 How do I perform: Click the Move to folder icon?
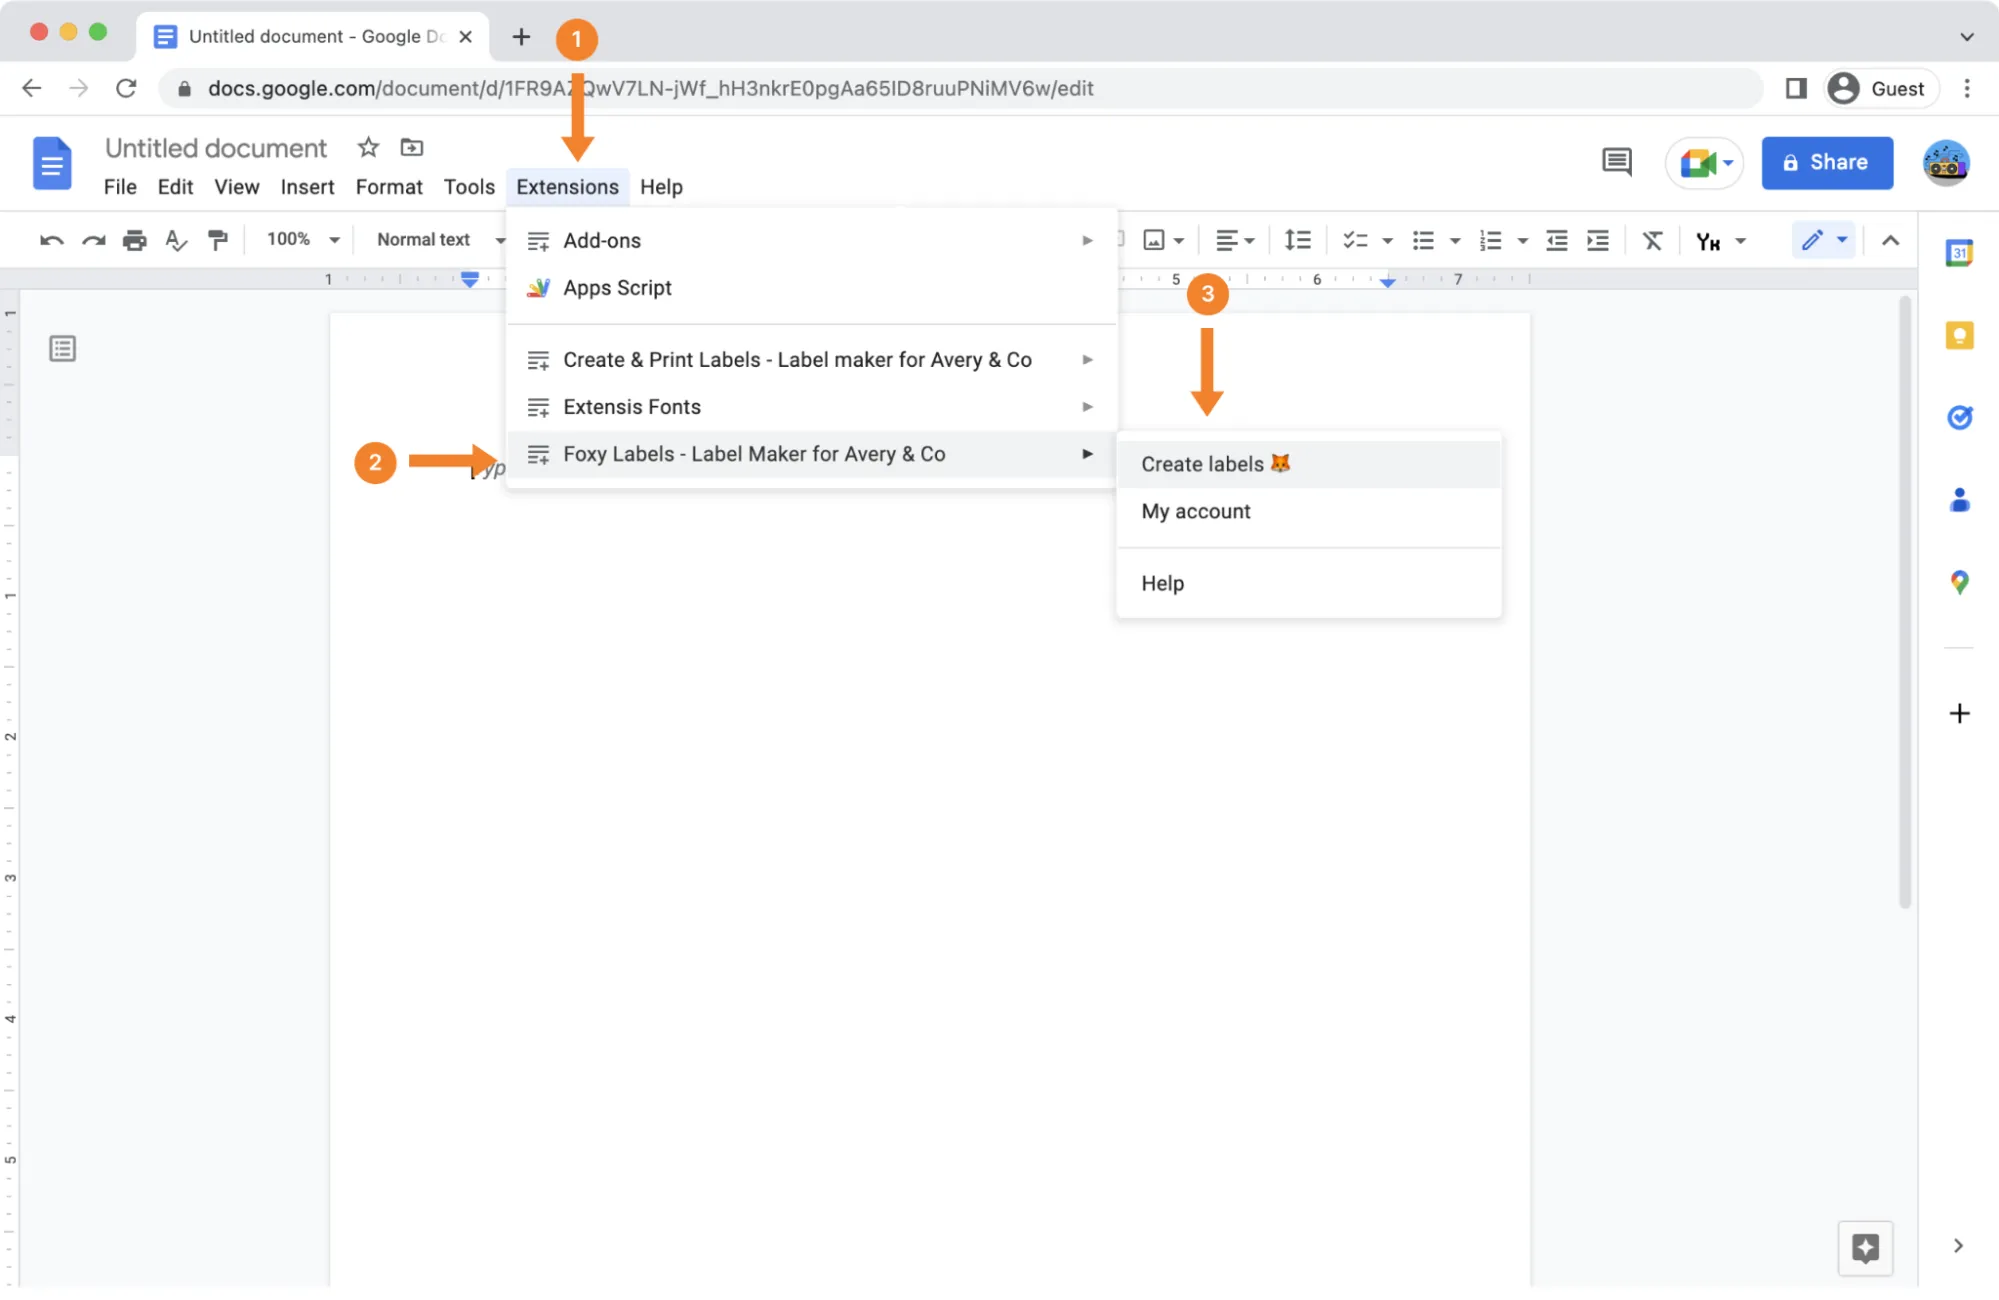(412, 148)
